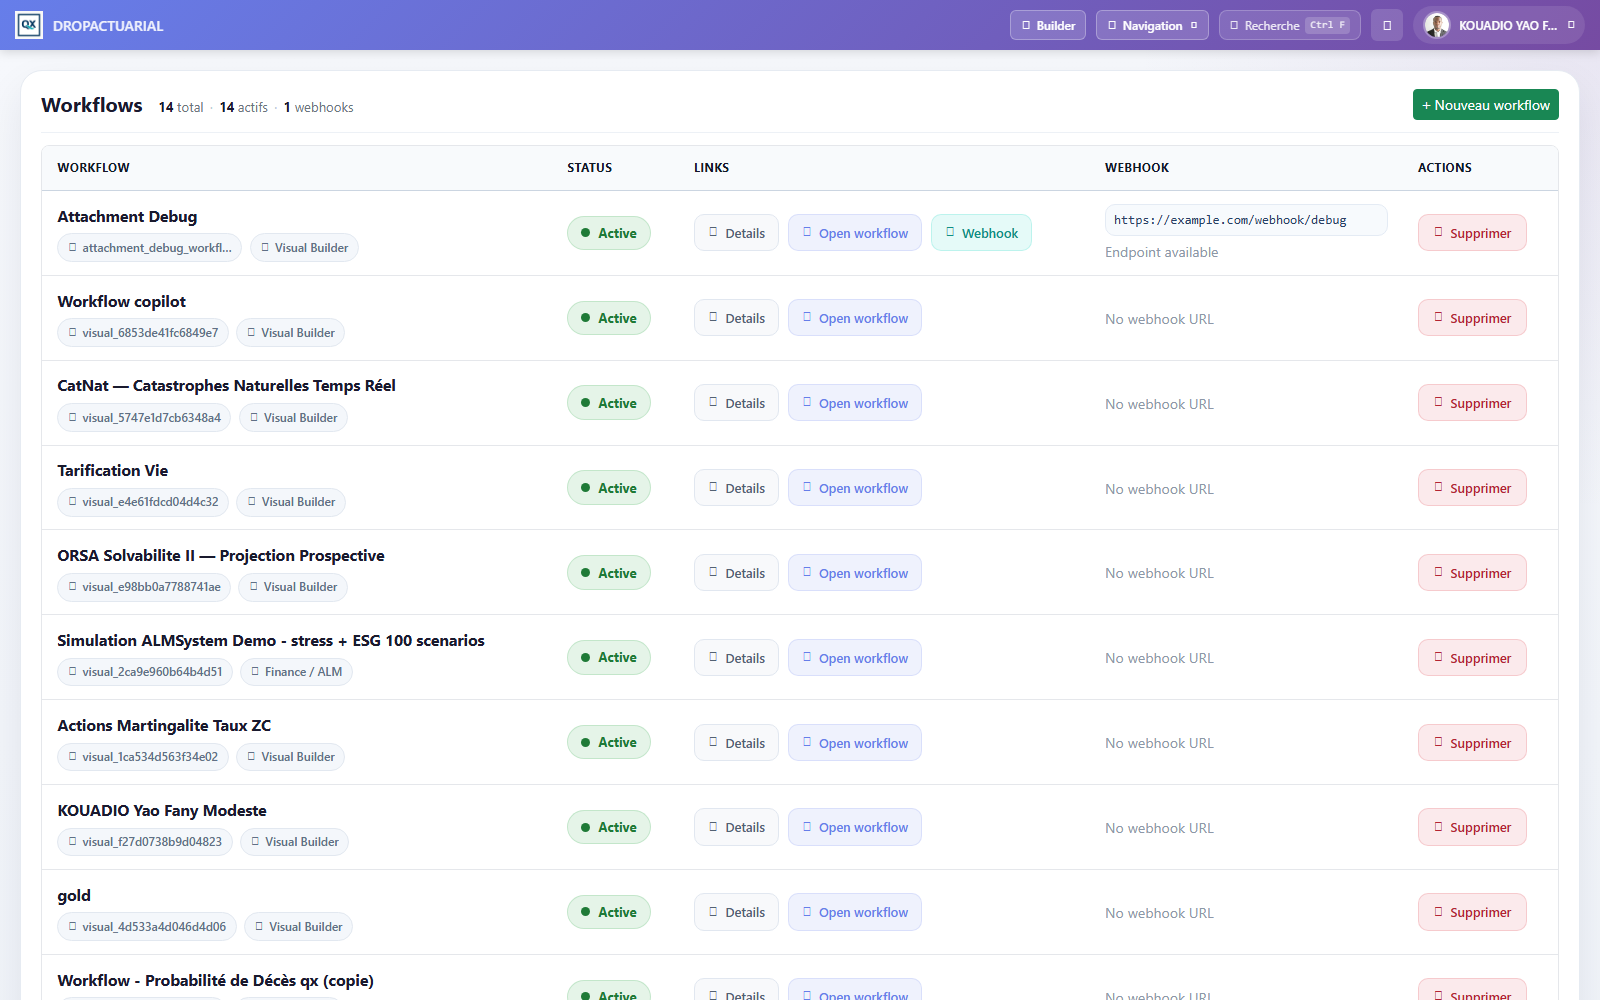Delete Simulation ALMSystem Demo with Supprimer
Screen dimensions: 1600x1000
click(1472, 658)
